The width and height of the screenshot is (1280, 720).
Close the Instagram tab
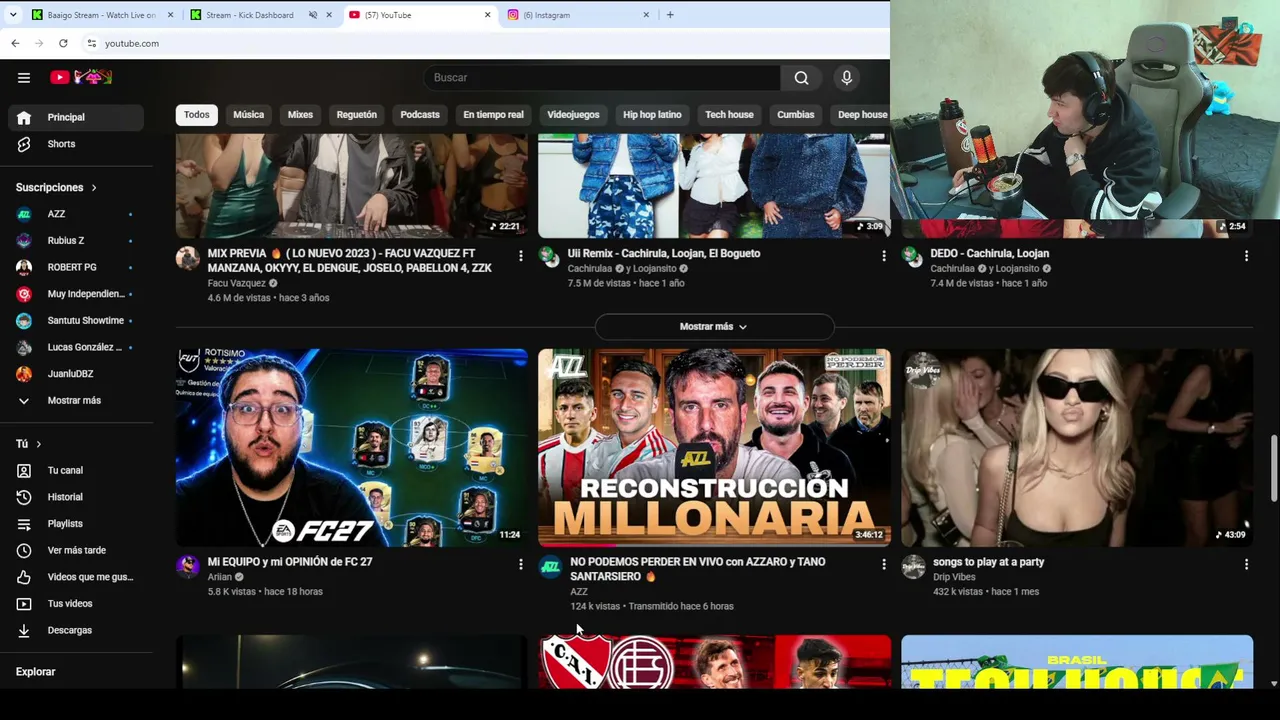(646, 15)
